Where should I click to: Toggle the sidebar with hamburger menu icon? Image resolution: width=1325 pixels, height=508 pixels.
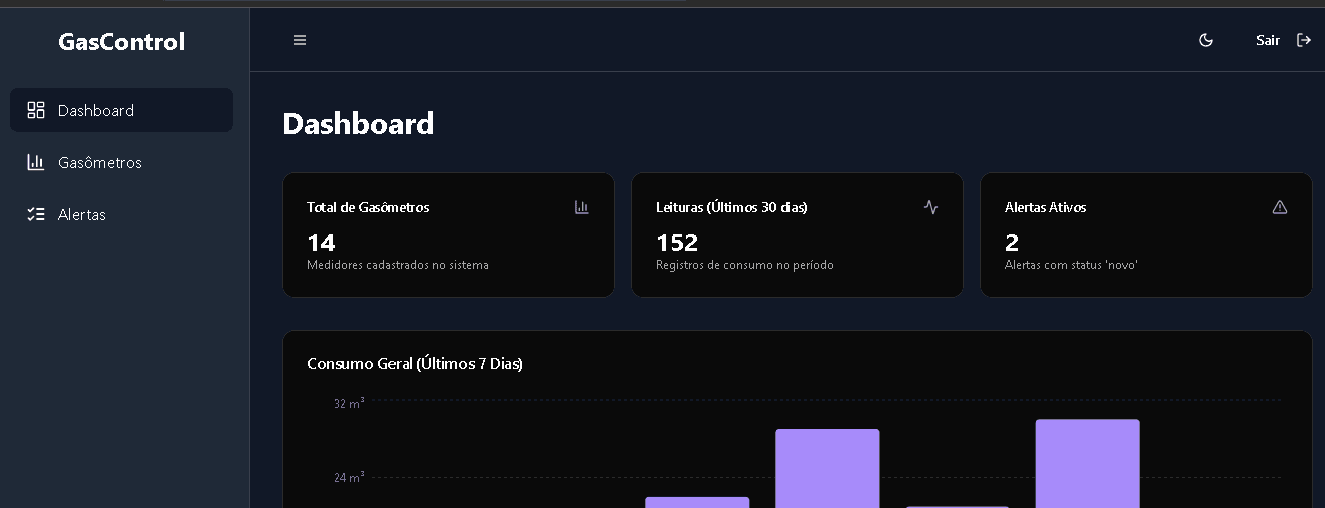click(300, 40)
